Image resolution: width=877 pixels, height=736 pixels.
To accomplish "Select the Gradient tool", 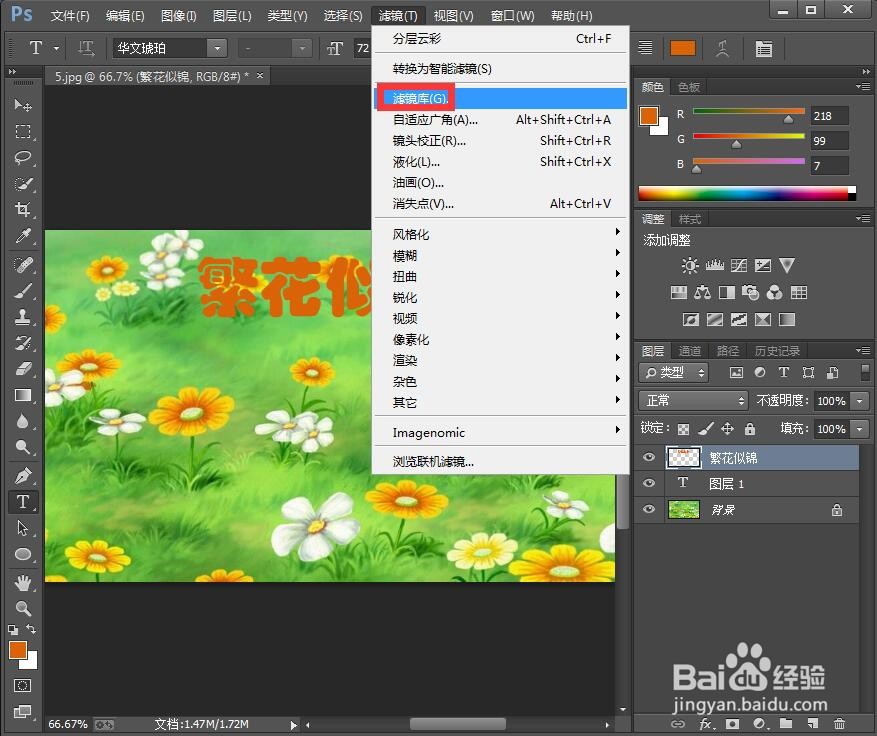I will 22,396.
